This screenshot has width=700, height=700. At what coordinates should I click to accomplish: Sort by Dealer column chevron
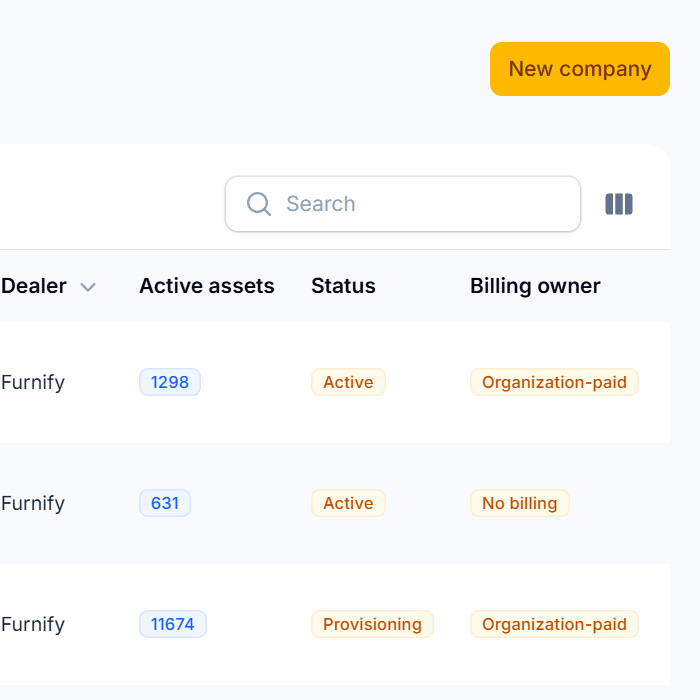coord(88,287)
